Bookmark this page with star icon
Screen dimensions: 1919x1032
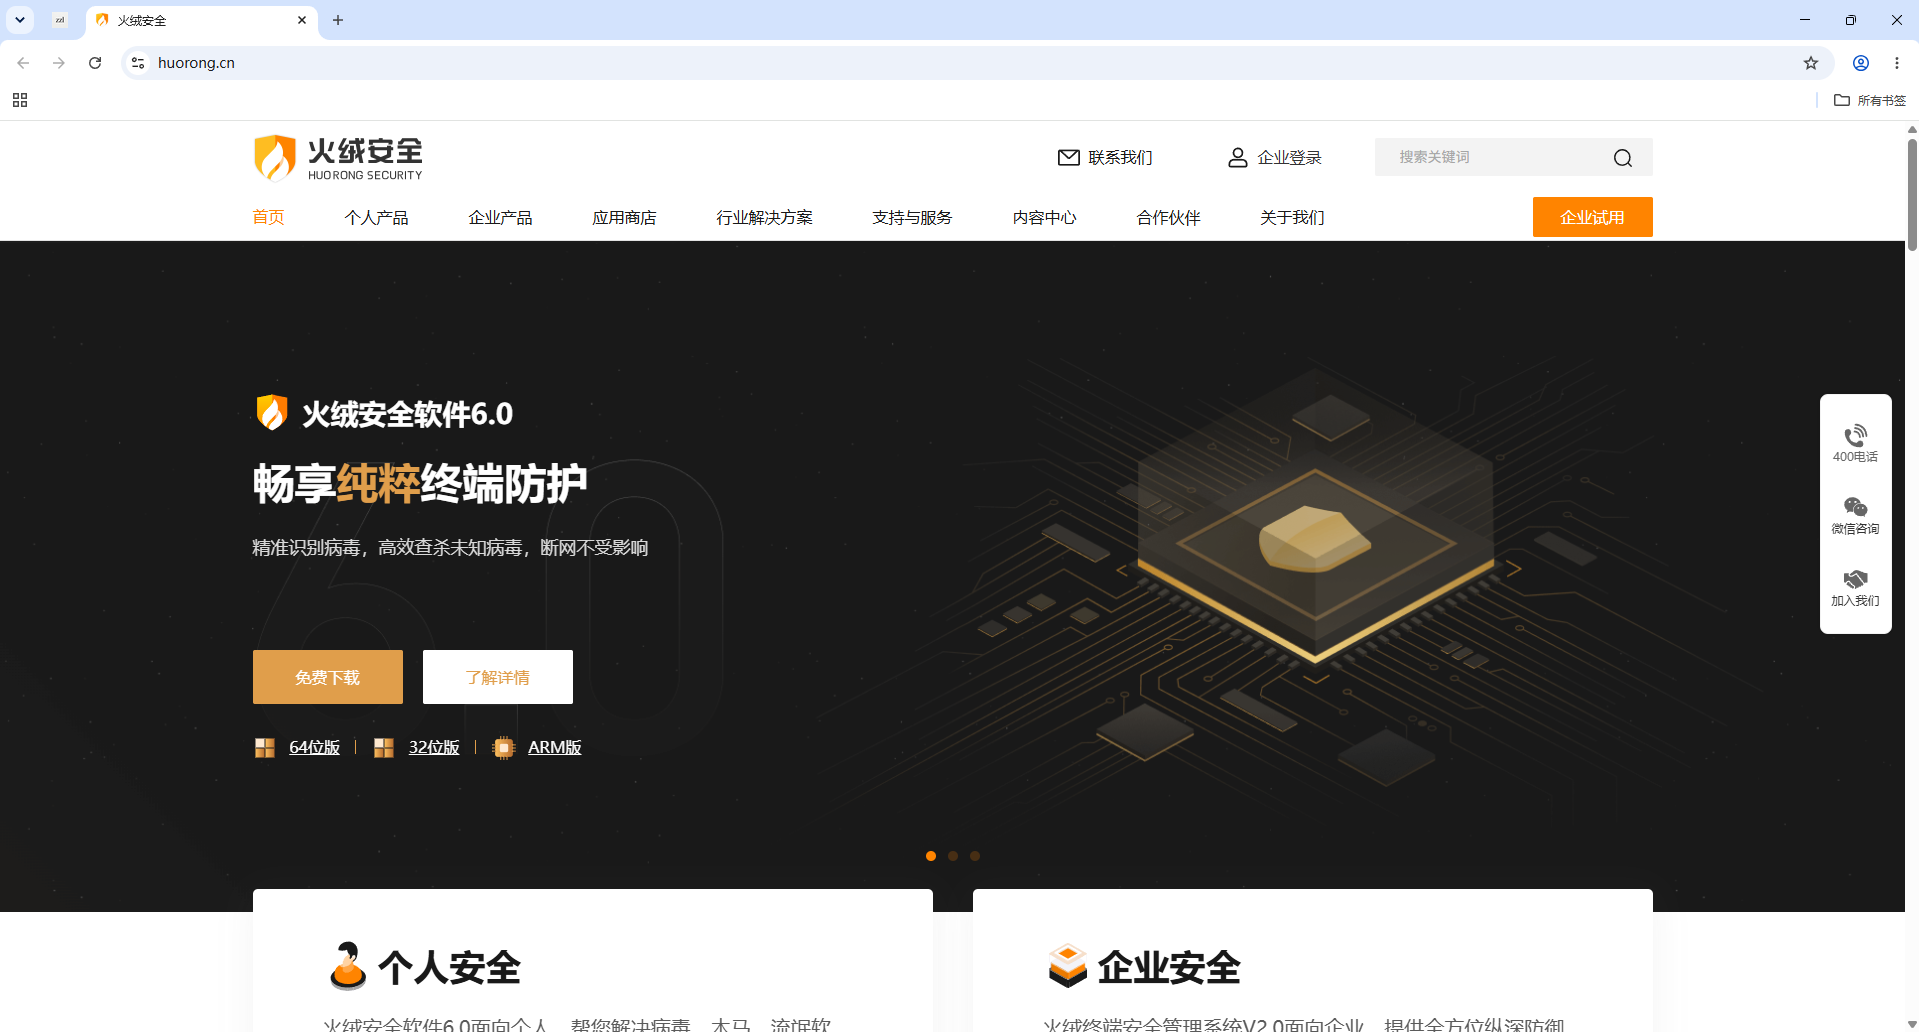click(1811, 63)
